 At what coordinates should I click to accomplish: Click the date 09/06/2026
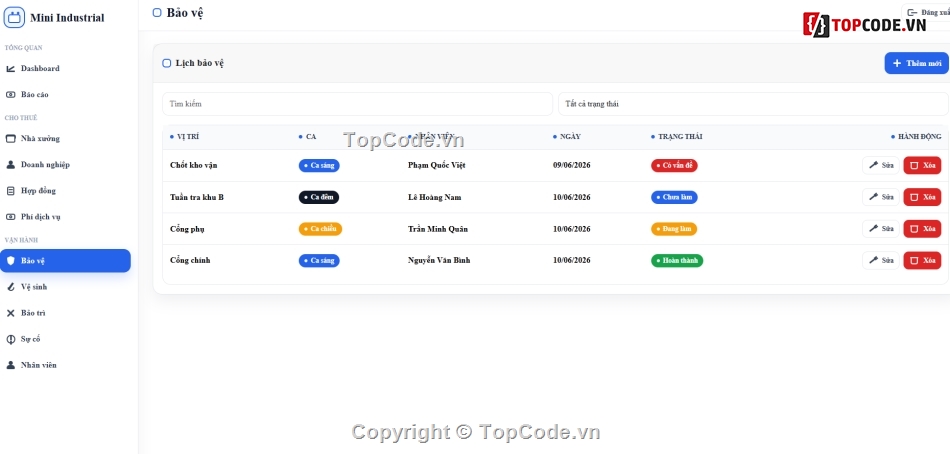(571, 165)
